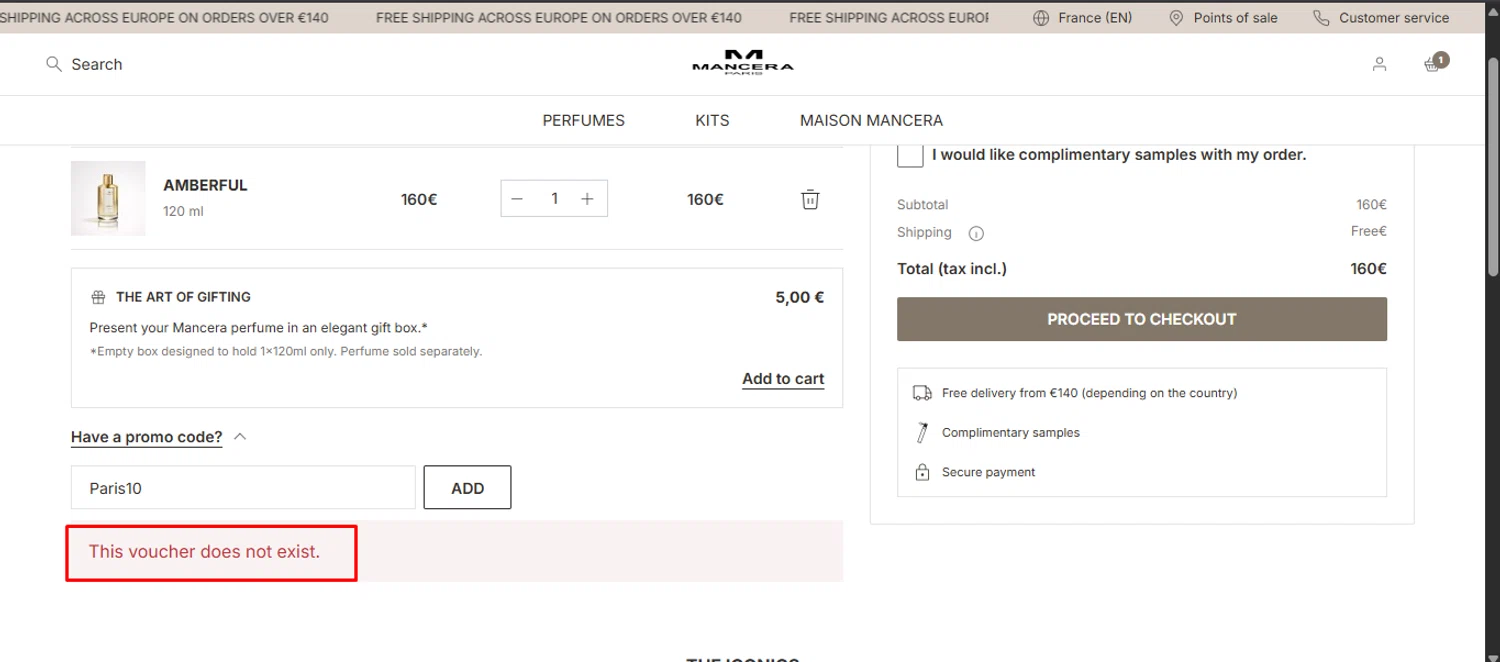Click the AMBERFUL product name
This screenshot has height=662, width=1500.
[x=205, y=185]
